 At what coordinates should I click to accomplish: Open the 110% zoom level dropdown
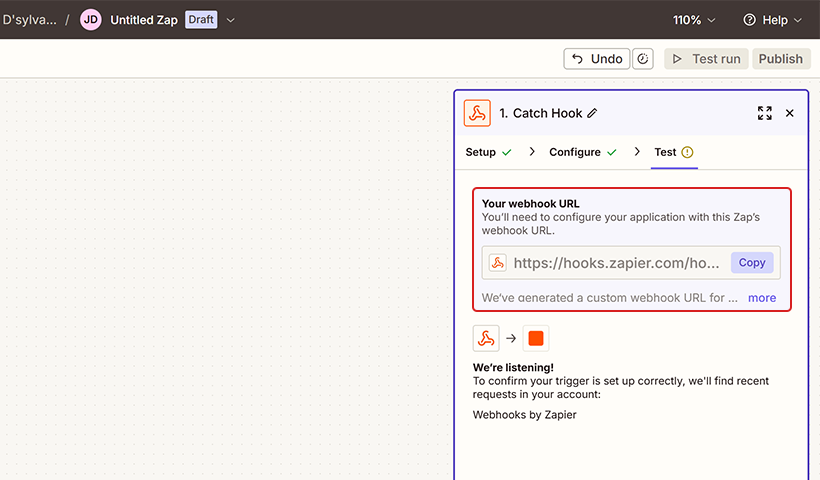click(x=694, y=20)
